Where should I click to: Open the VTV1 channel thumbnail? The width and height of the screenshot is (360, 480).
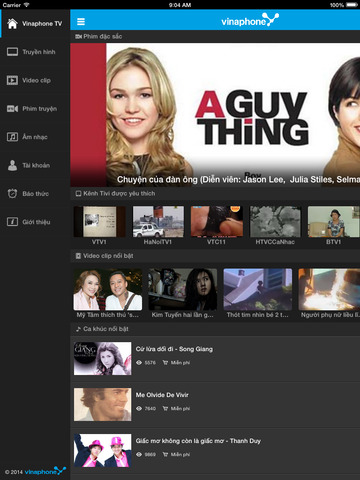[100, 221]
